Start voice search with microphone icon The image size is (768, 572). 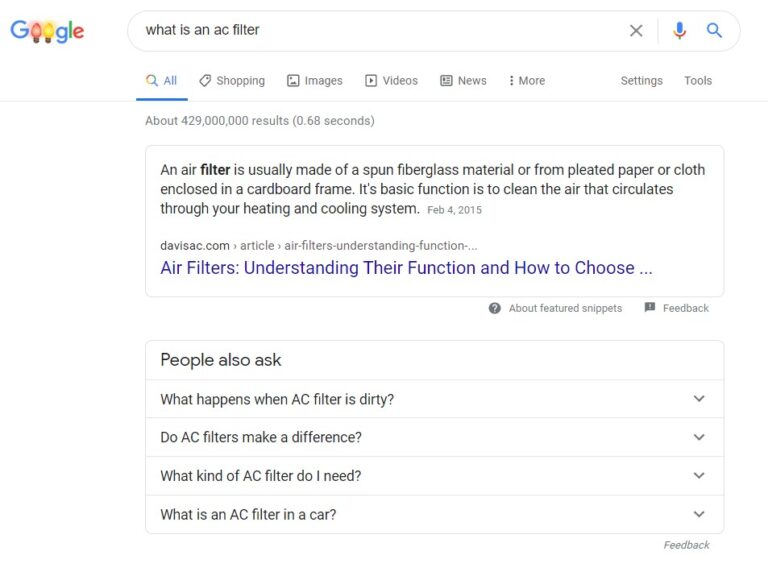click(680, 31)
